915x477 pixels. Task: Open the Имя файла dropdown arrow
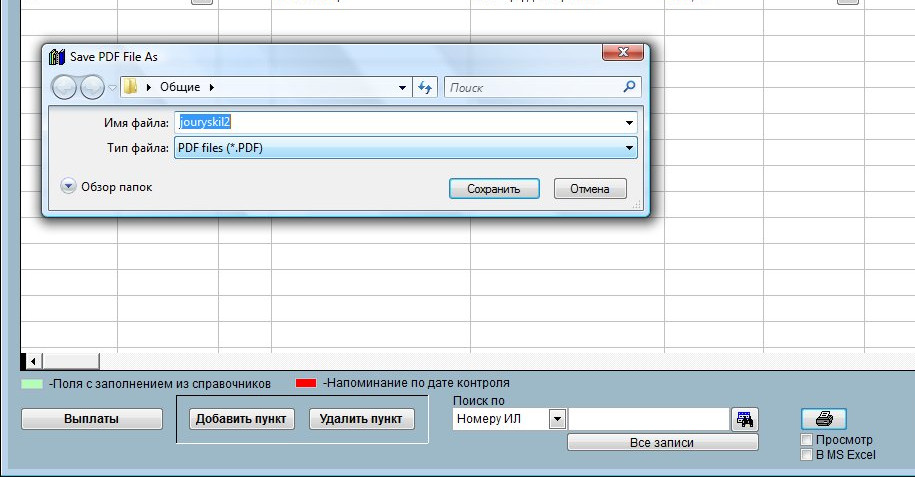coord(629,123)
